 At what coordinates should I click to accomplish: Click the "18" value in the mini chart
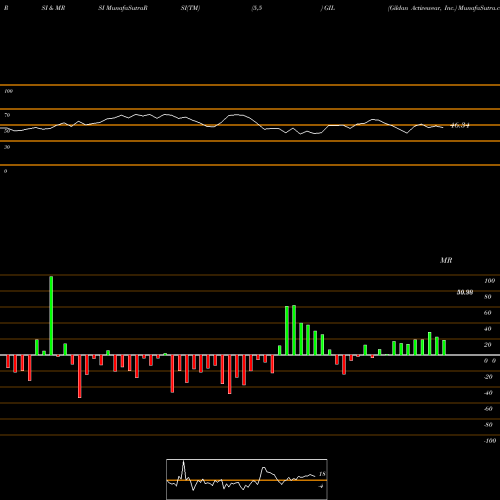[x=322, y=474]
